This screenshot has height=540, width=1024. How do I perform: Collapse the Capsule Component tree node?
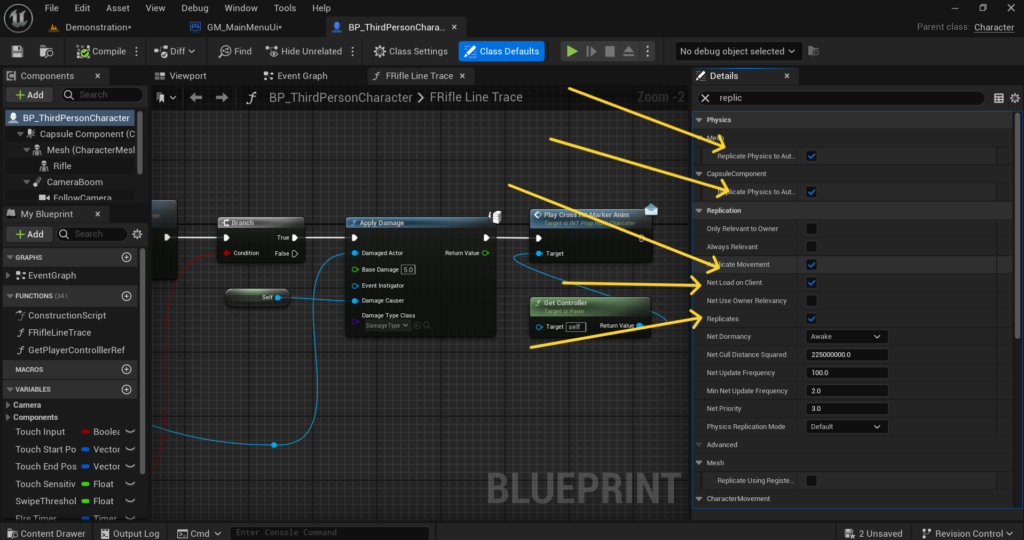(x=20, y=134)
